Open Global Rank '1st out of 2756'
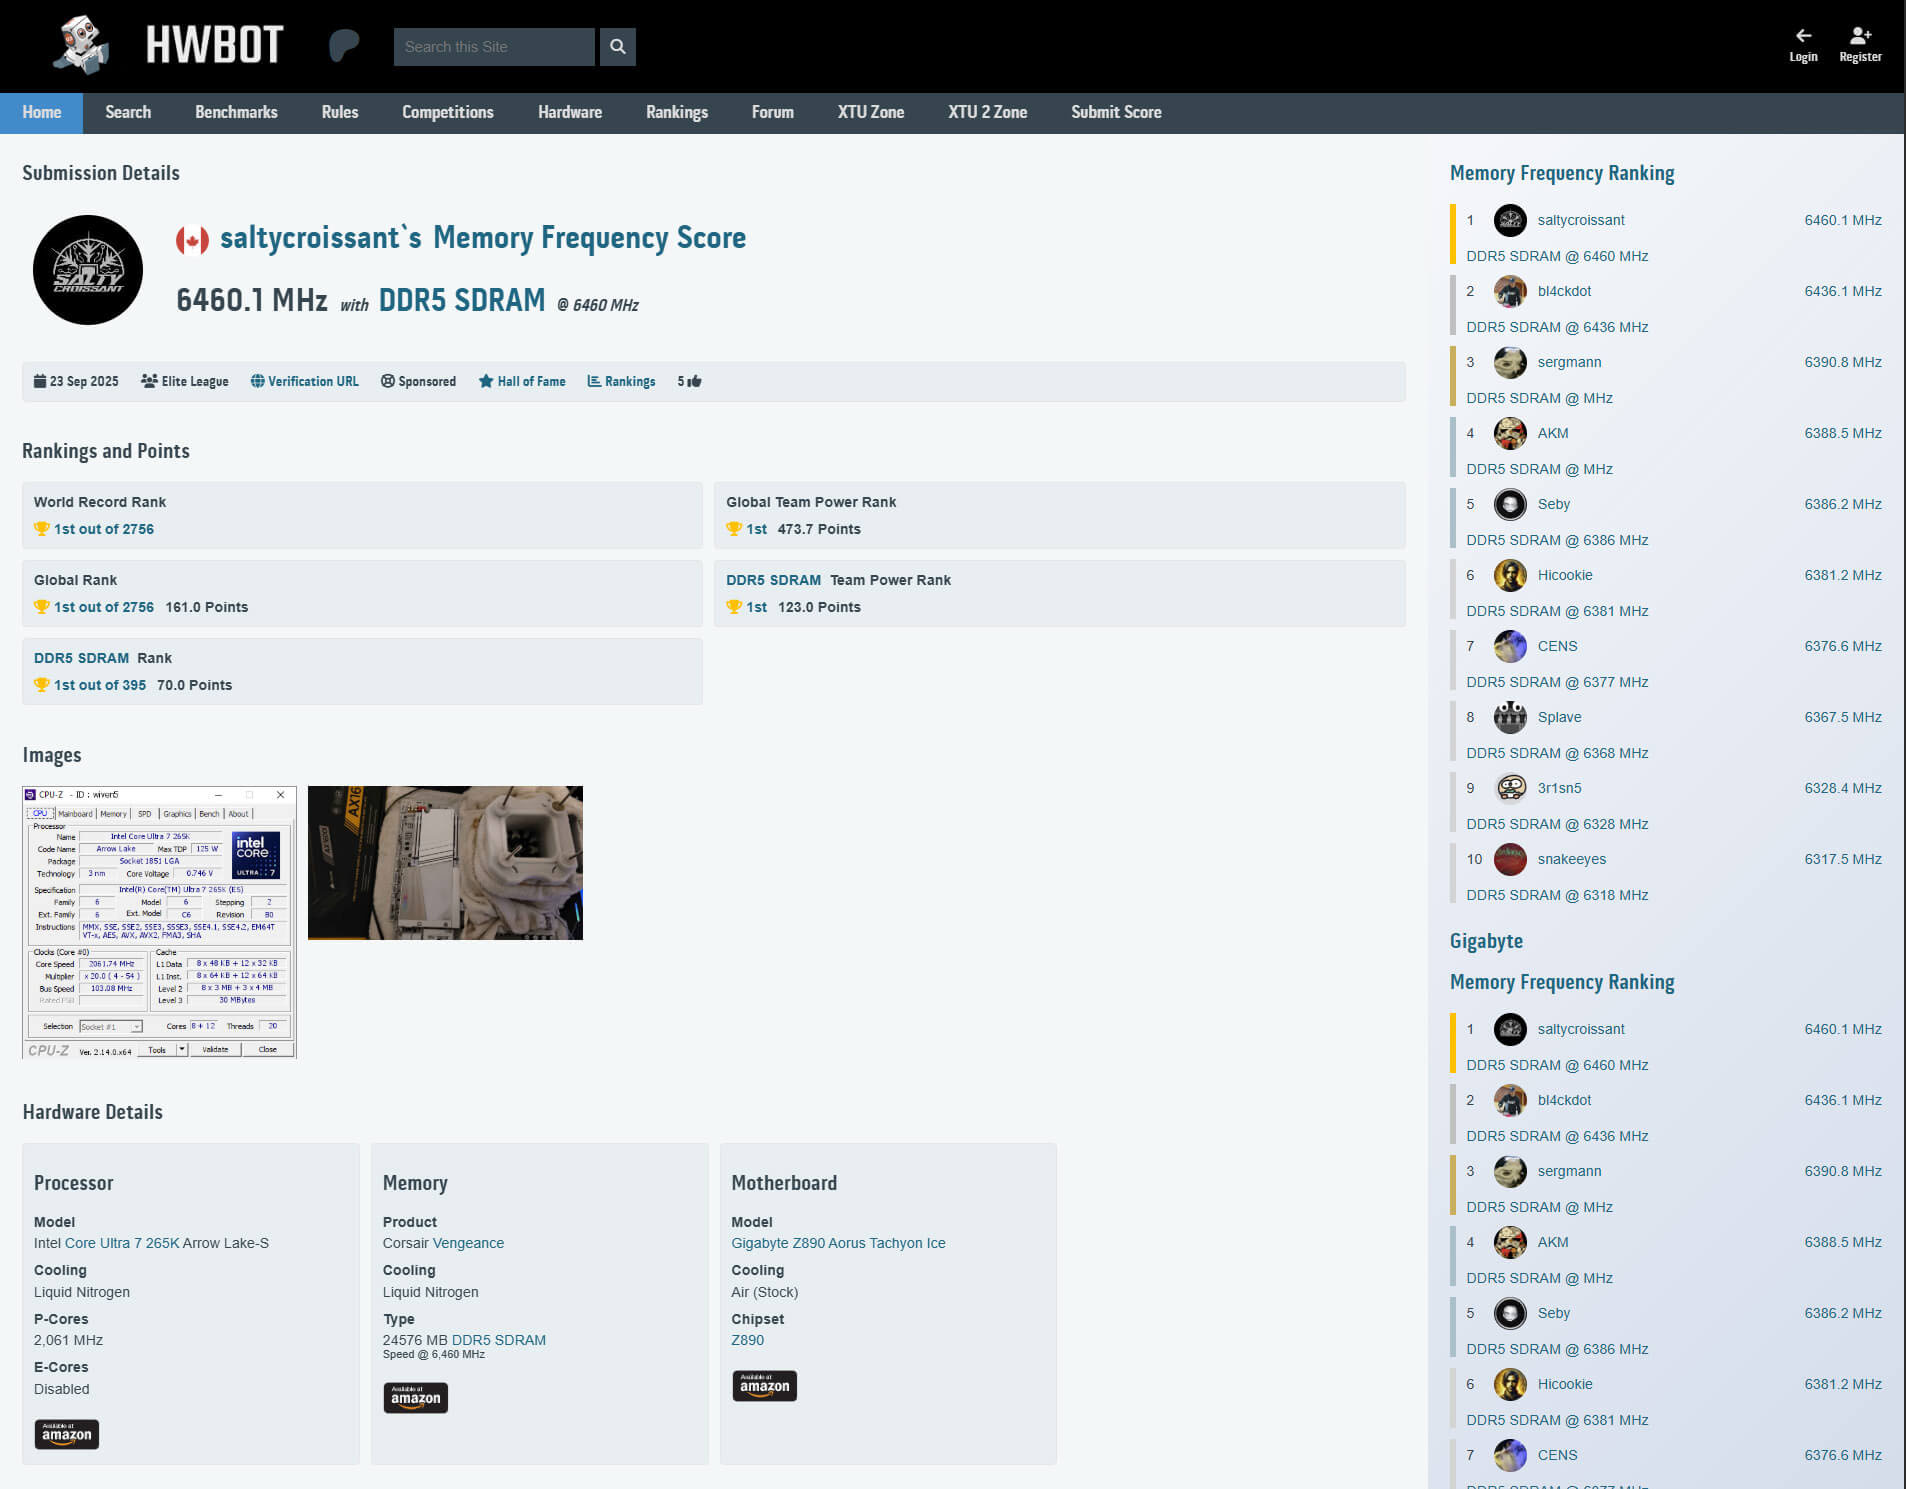The height and width of the screenshot is (1489, 1906). point(104,607)
